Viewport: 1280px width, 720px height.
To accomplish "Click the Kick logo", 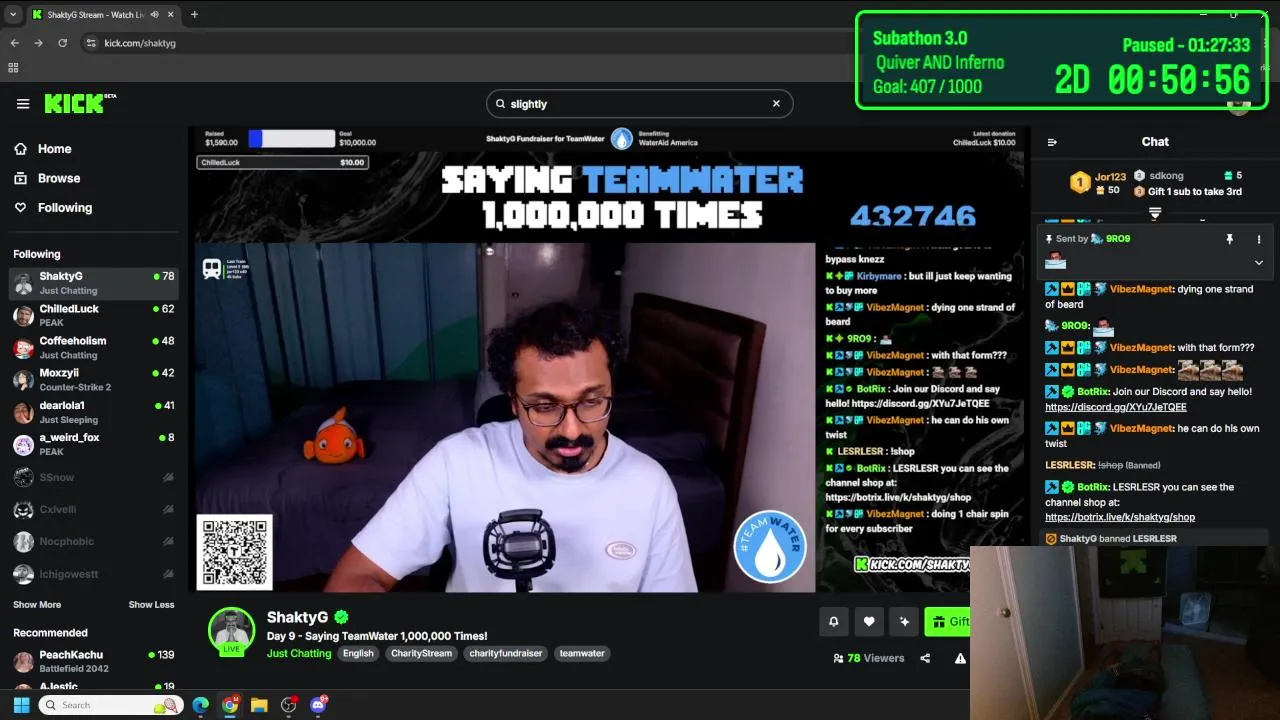I will (80, 103).
